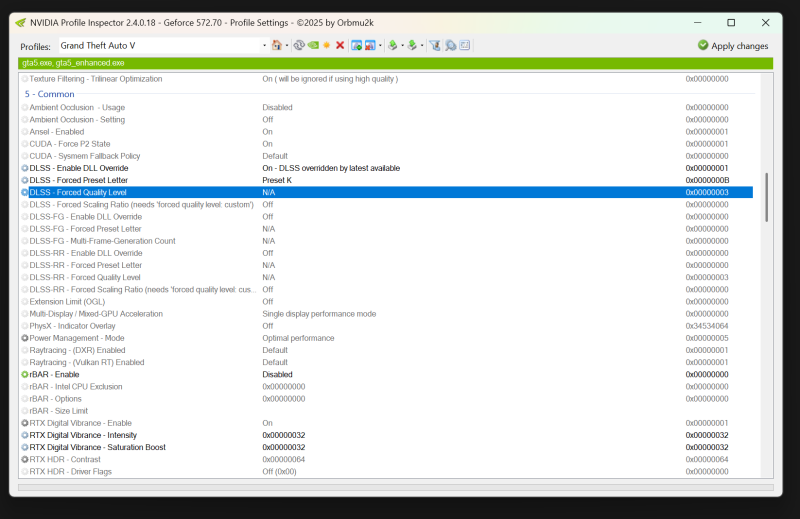Select 'Raytracing - (DXR) Enabled' row
Viewport: 800px width, 519px height.
coord(387,350)
